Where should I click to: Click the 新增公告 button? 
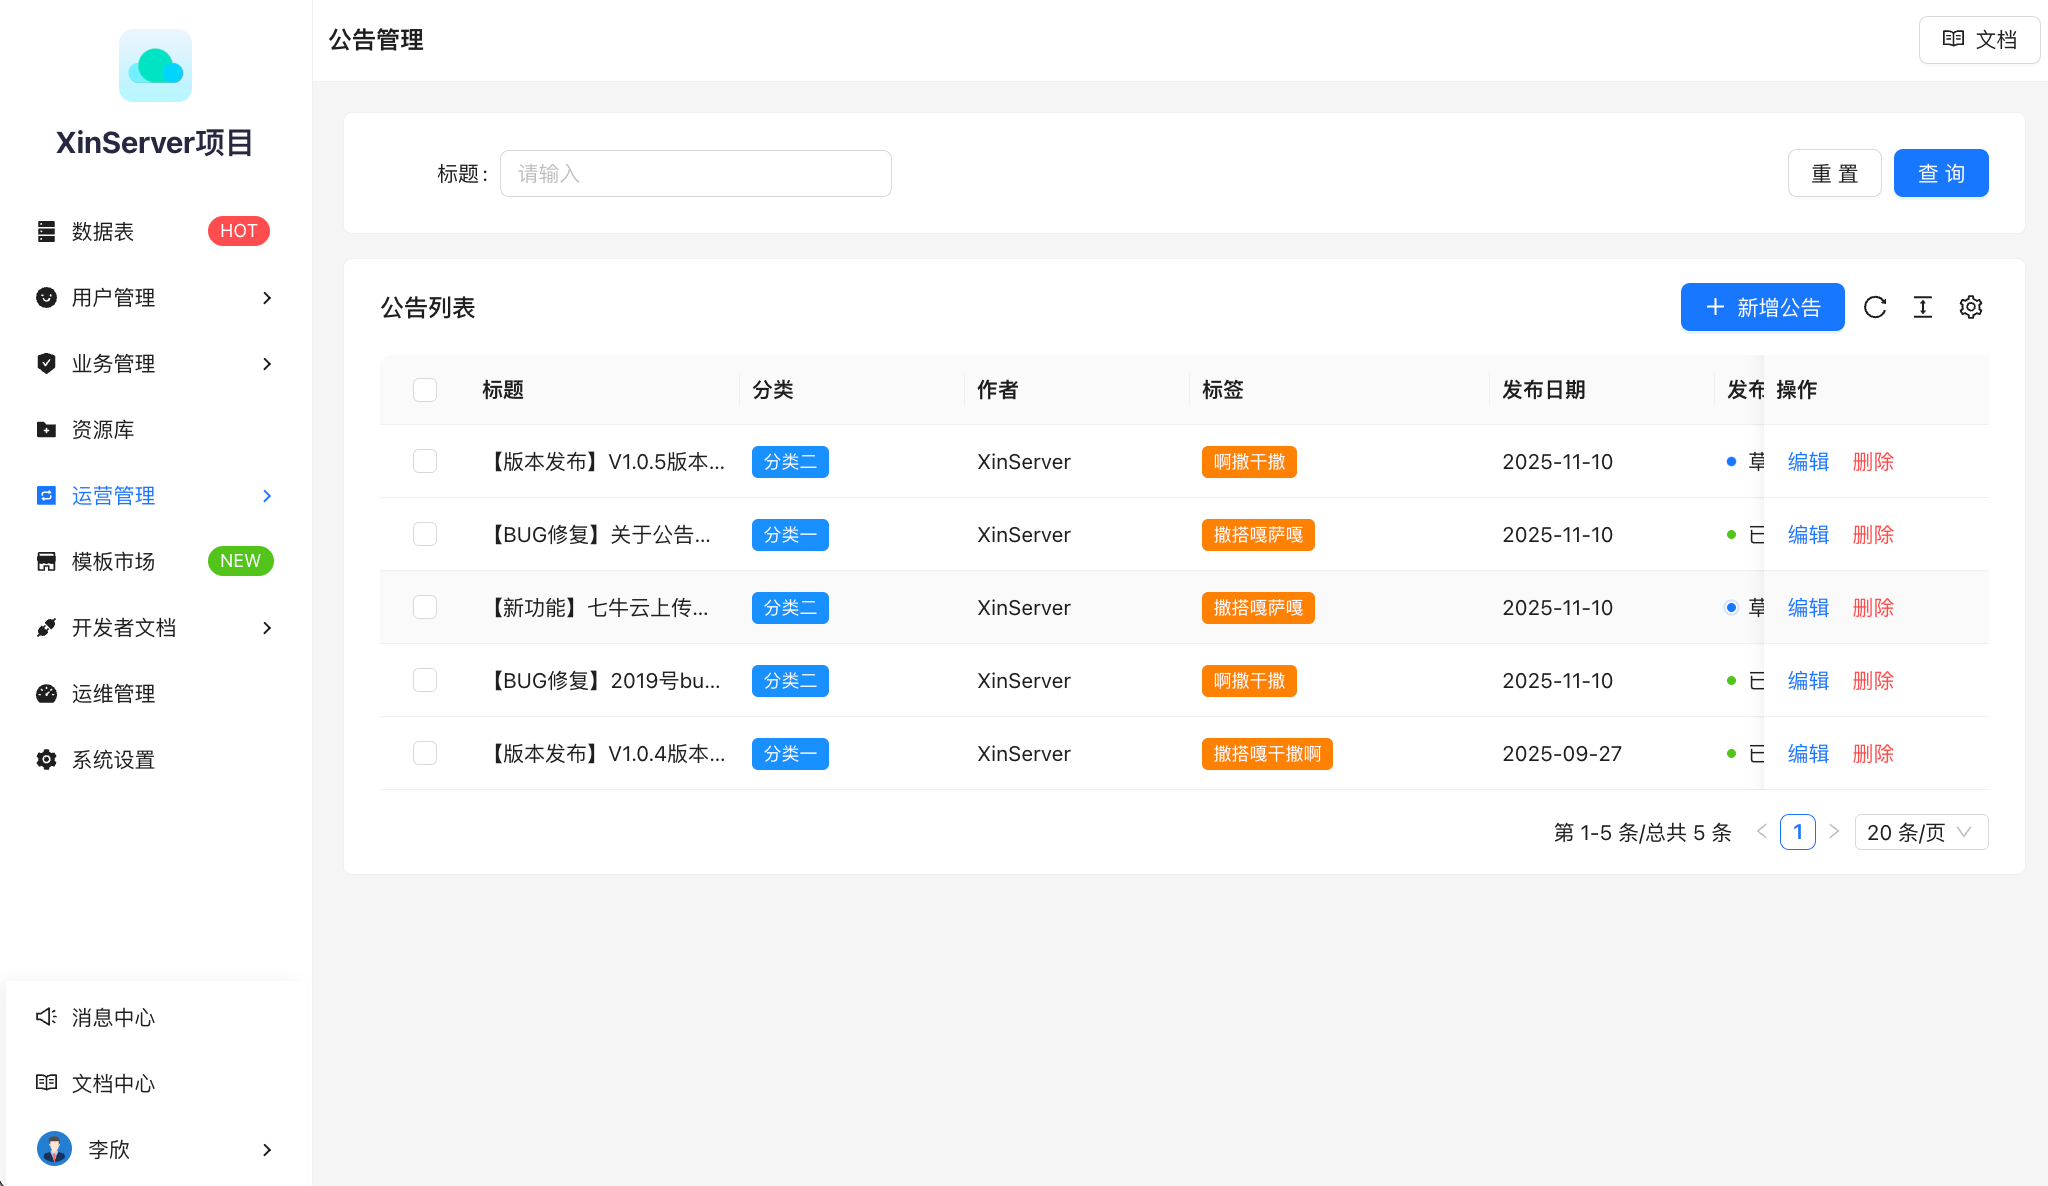(x=1762, y=307)
